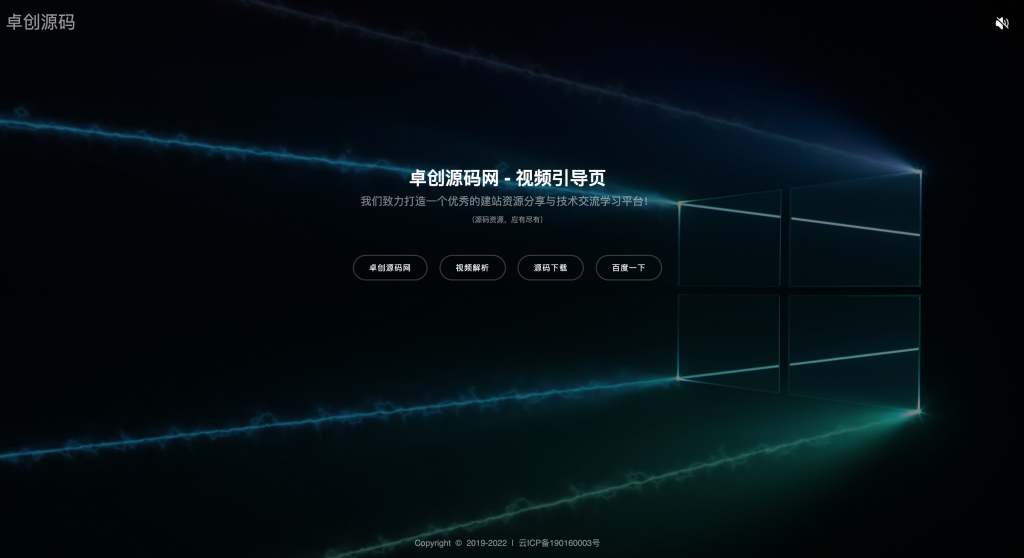Click the 云ICP备190160003号 footer link
This screenshot has width=1024, height=558.
tap(559, 543)
